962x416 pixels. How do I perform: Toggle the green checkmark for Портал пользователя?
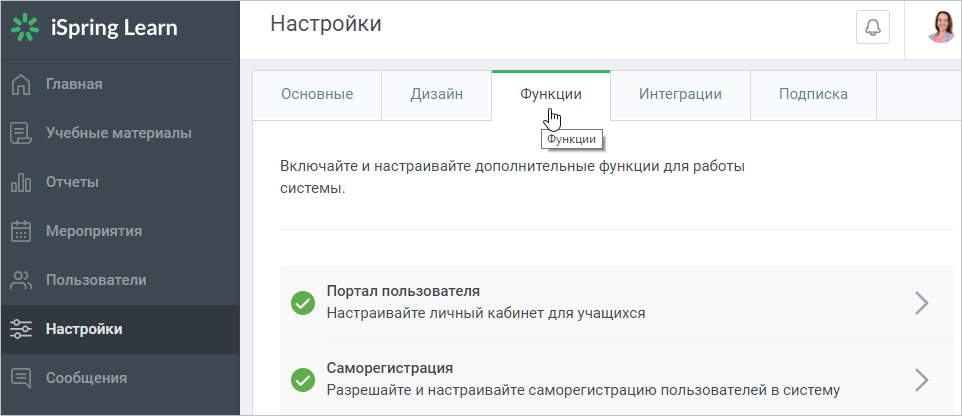[x=302, y=303]
